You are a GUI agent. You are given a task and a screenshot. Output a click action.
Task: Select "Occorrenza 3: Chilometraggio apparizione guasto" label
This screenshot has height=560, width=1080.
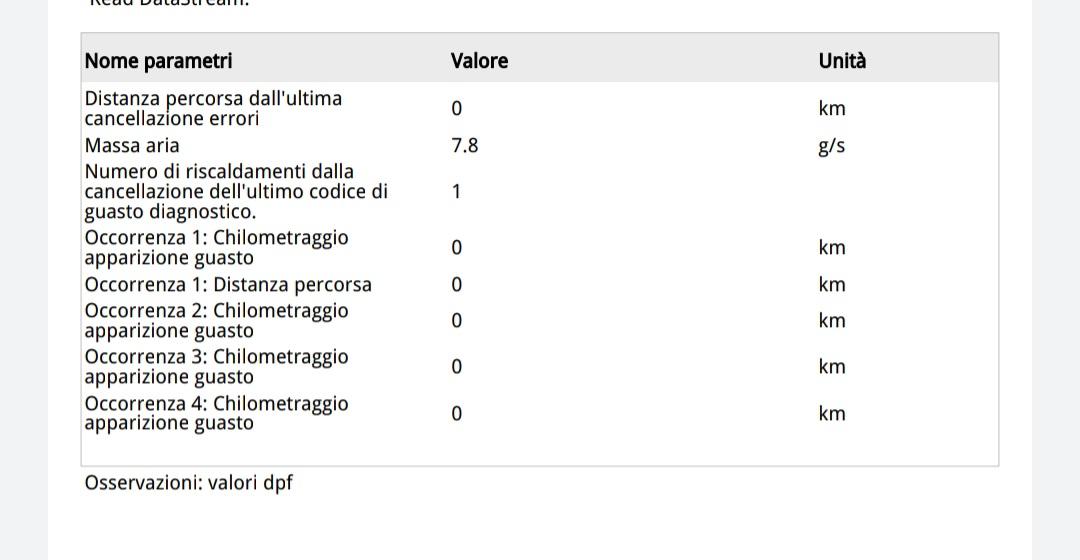tap(216, 366)
